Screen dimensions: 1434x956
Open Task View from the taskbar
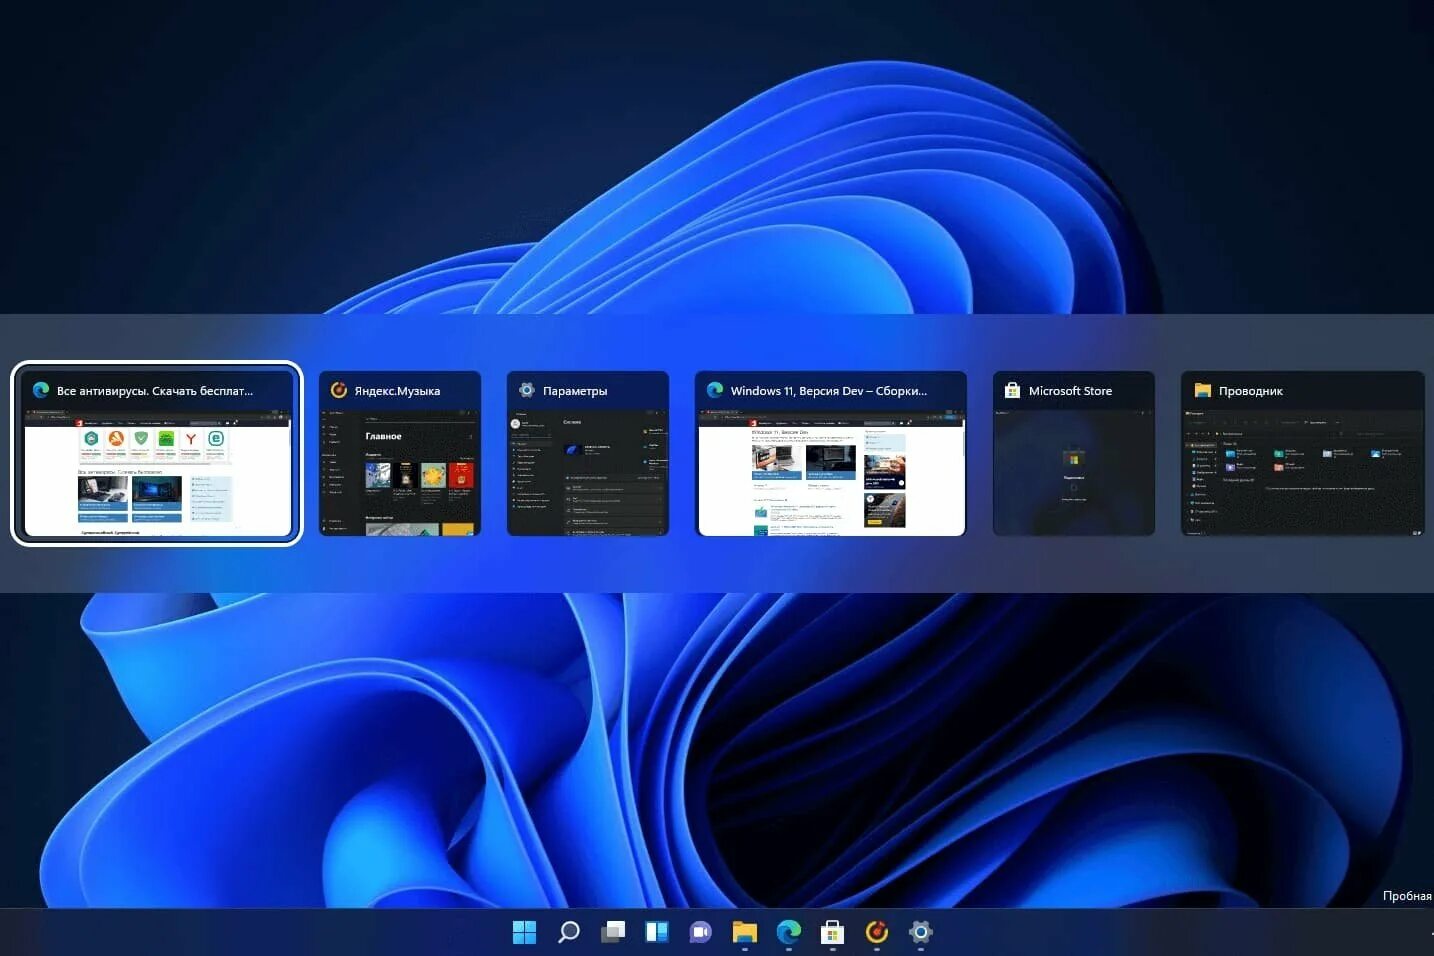[612, 932]
